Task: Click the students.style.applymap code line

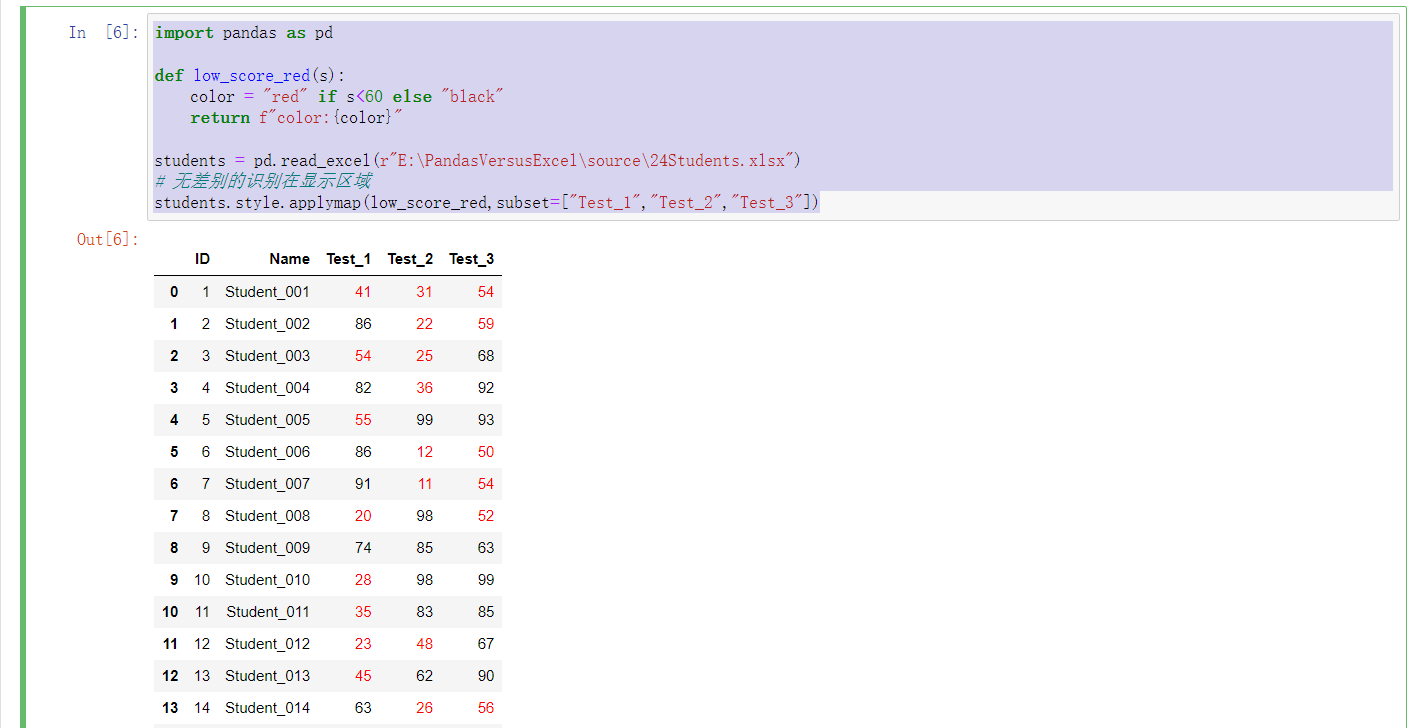Action: [487, 203]
